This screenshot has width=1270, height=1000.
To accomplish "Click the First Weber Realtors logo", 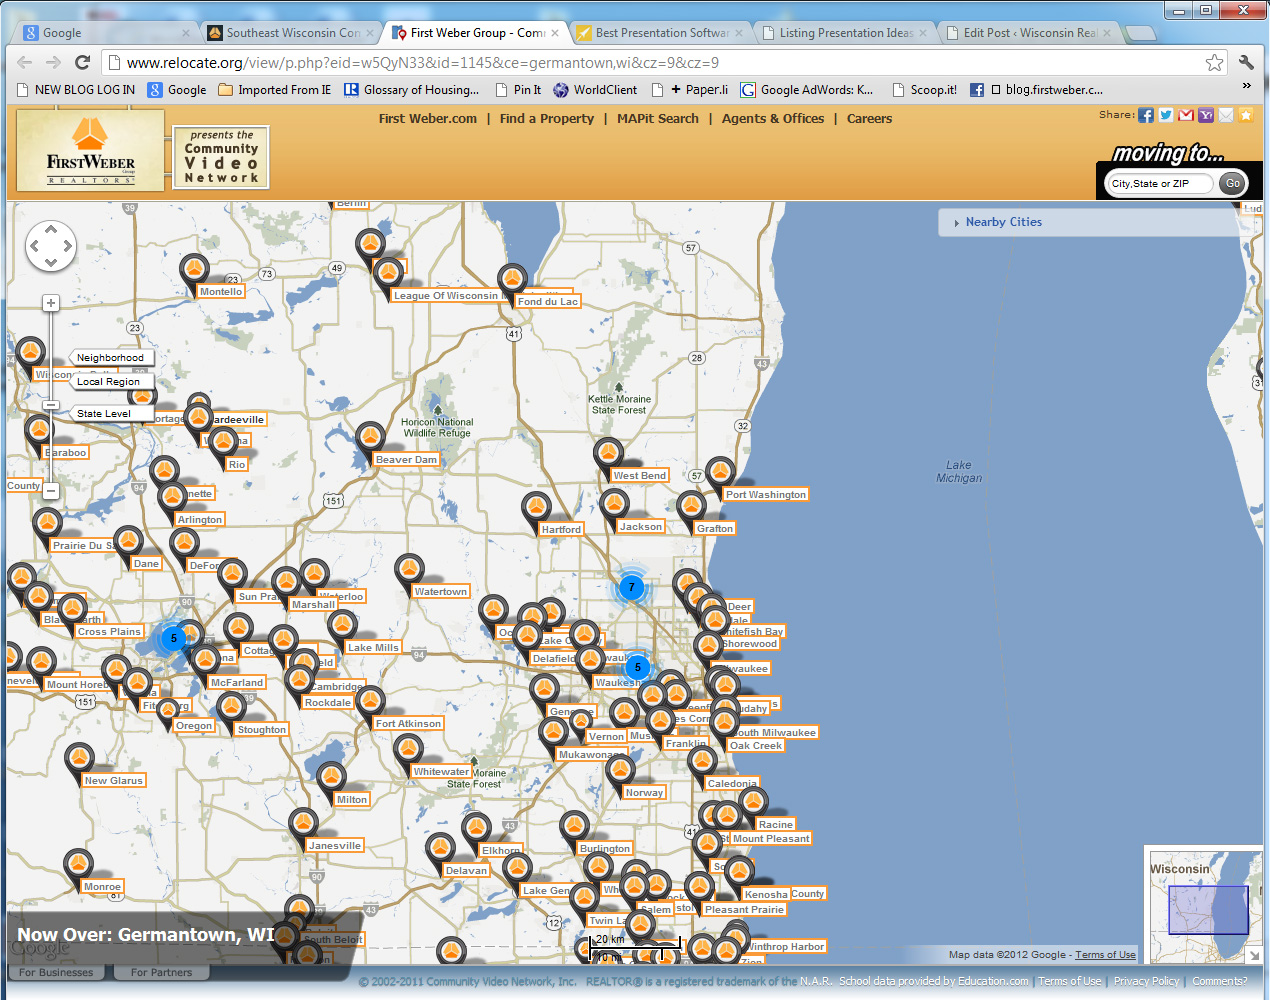I will pyautogui.click(x=90, y=150).
